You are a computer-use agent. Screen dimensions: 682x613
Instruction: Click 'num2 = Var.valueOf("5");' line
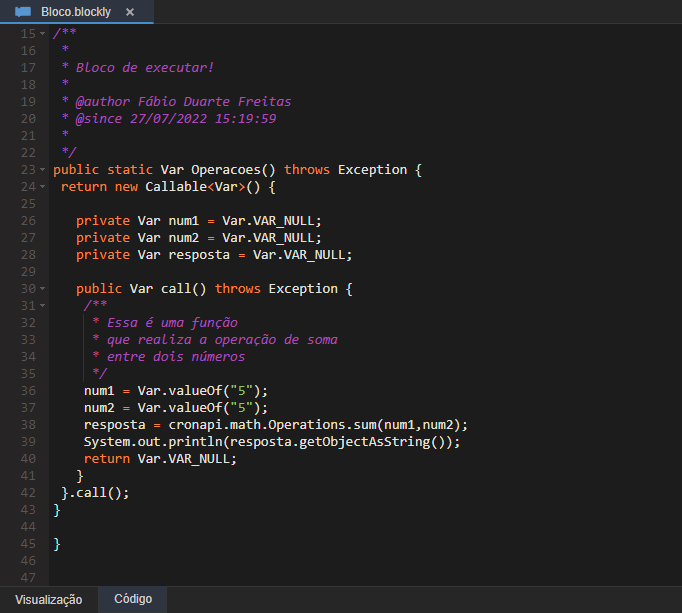point(176,407)
